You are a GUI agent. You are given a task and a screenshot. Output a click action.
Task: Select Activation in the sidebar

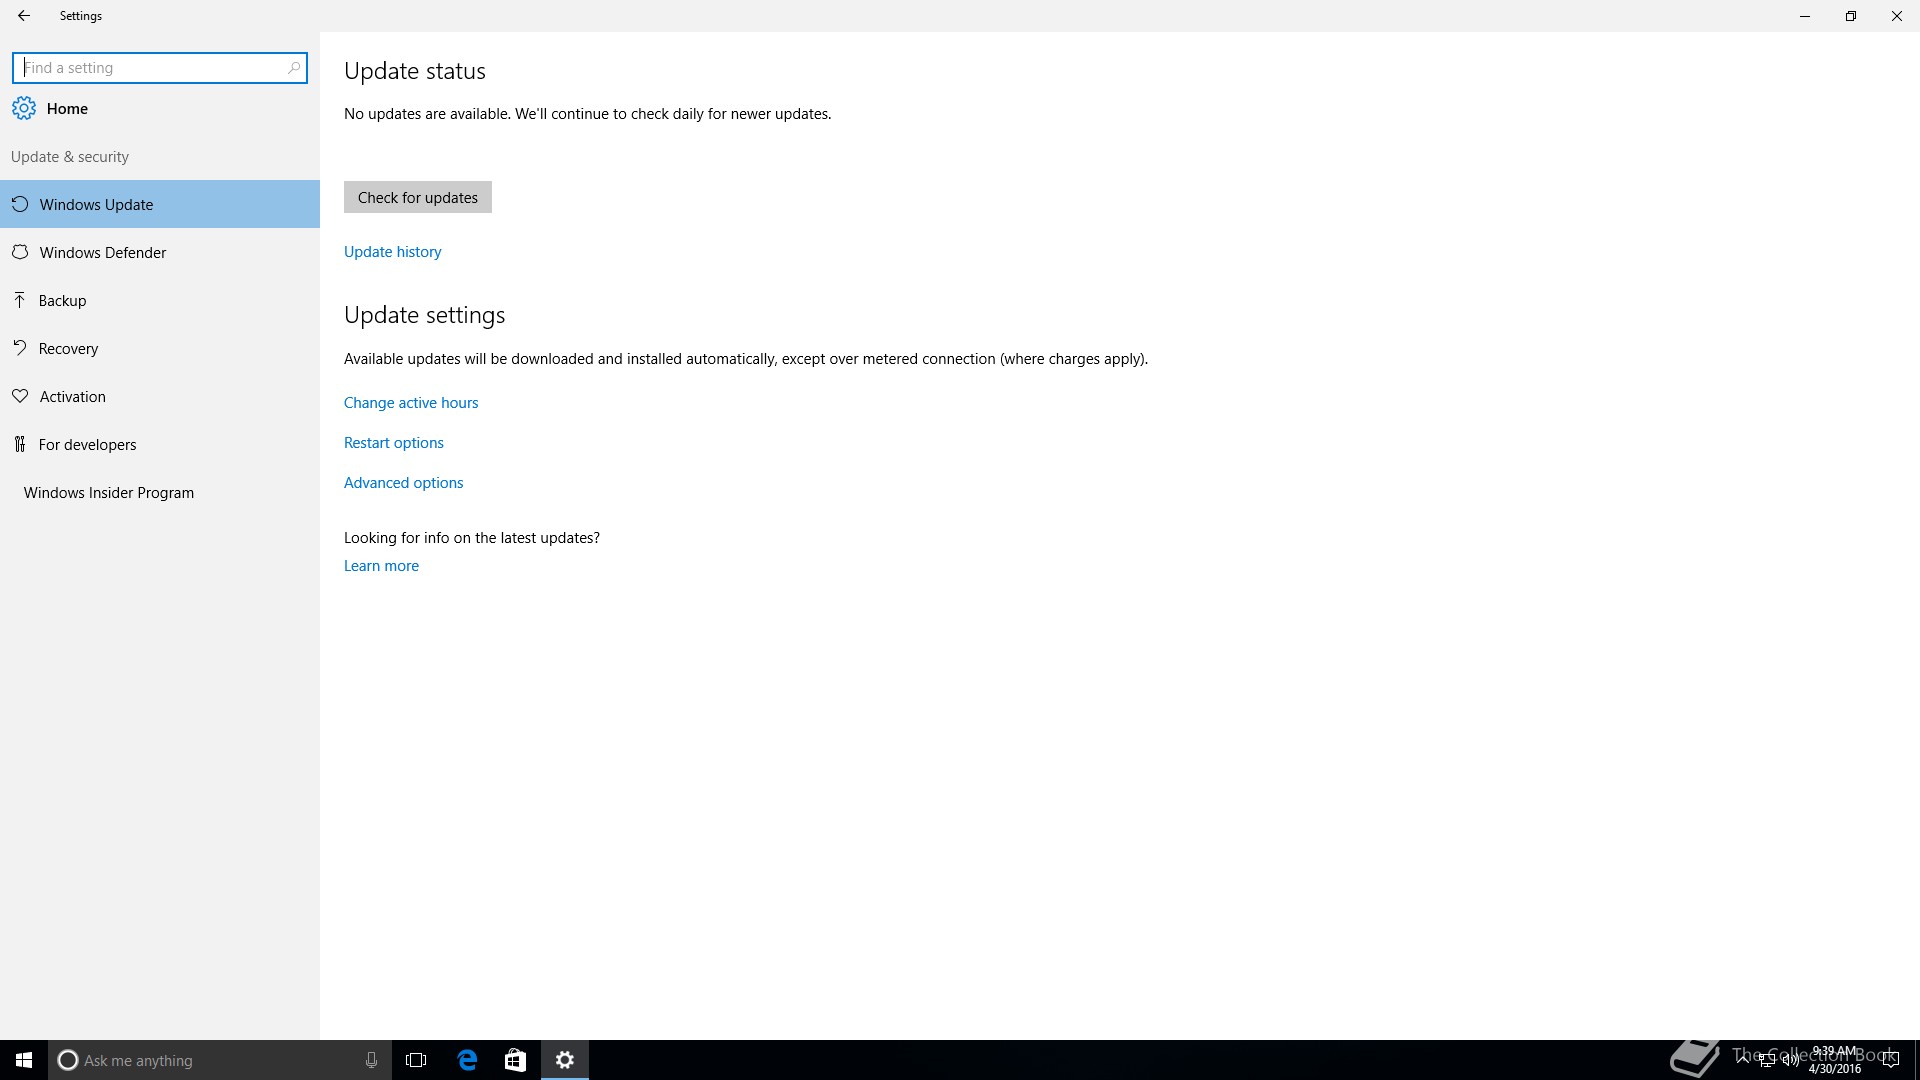pos(160,396)
